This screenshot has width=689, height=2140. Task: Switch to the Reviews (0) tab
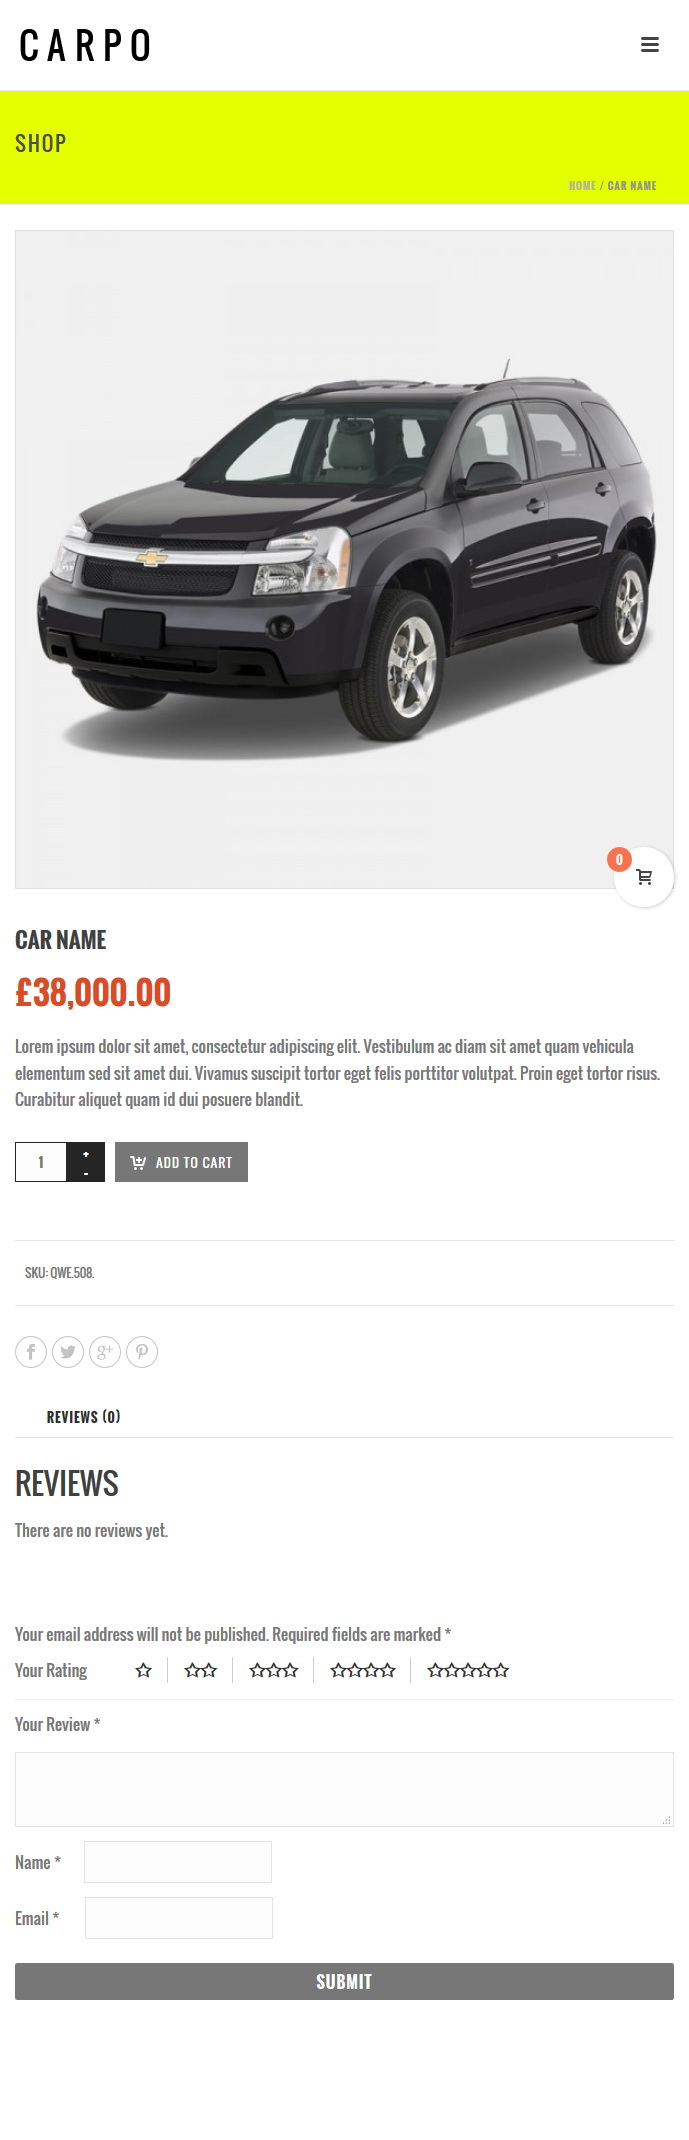click(83, 1417)
